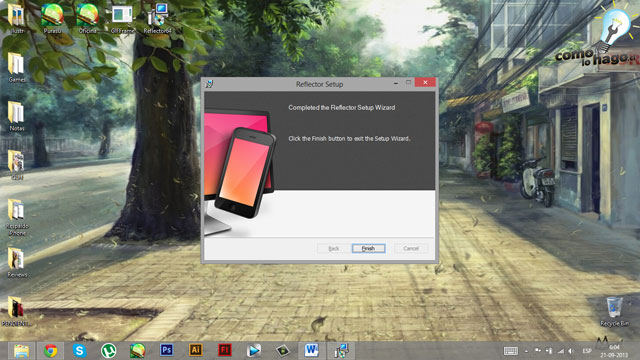
Task: Click the device icon beside the network signal
Action: click(549, 351)
